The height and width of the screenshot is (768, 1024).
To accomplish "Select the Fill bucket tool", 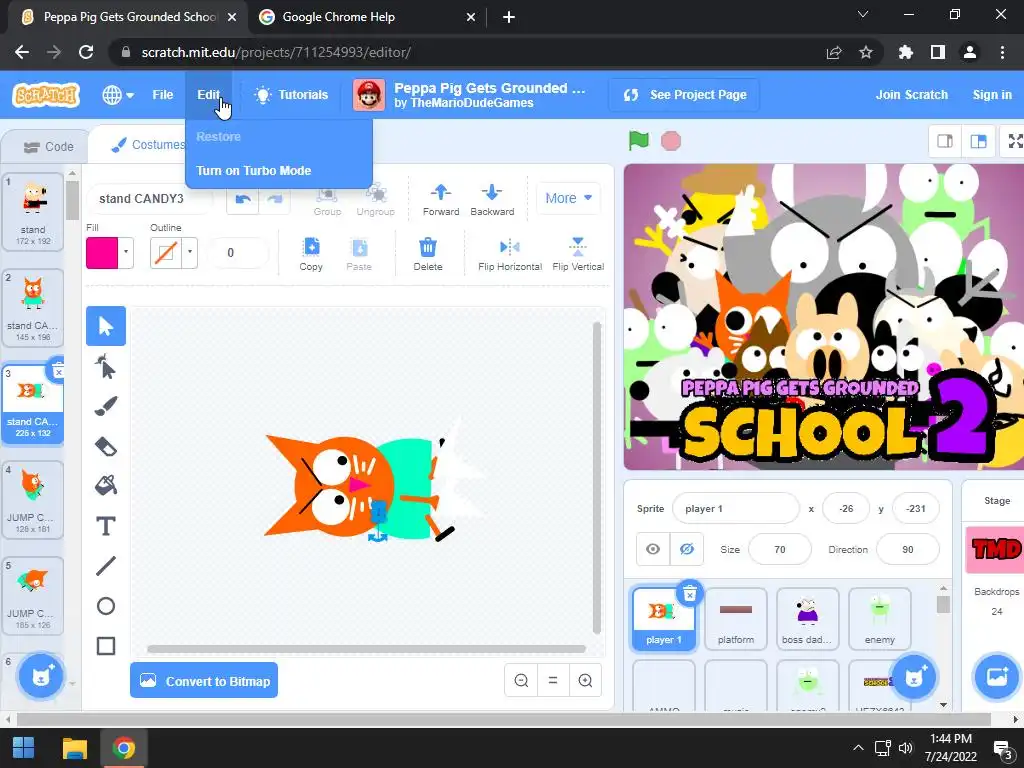I will pos(106,485).
